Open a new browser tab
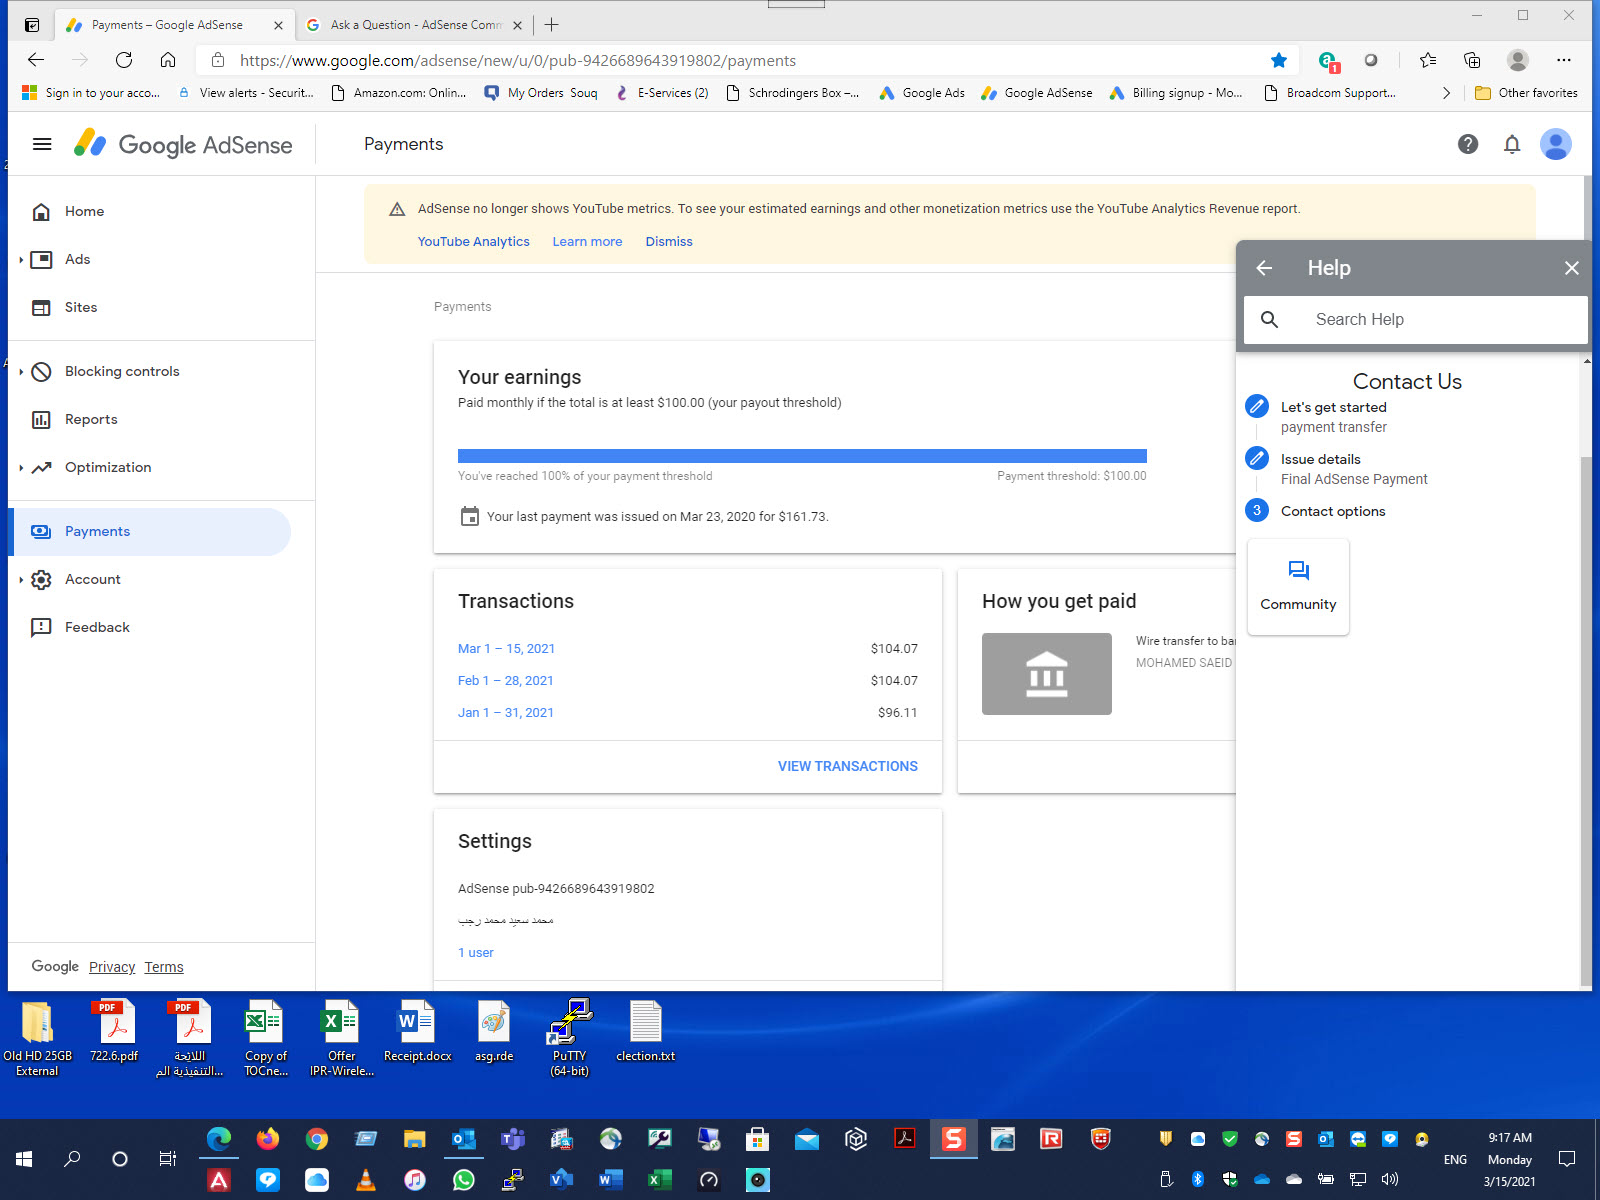The height and width of the screenshot is (1200, 1600). [552, 25]
